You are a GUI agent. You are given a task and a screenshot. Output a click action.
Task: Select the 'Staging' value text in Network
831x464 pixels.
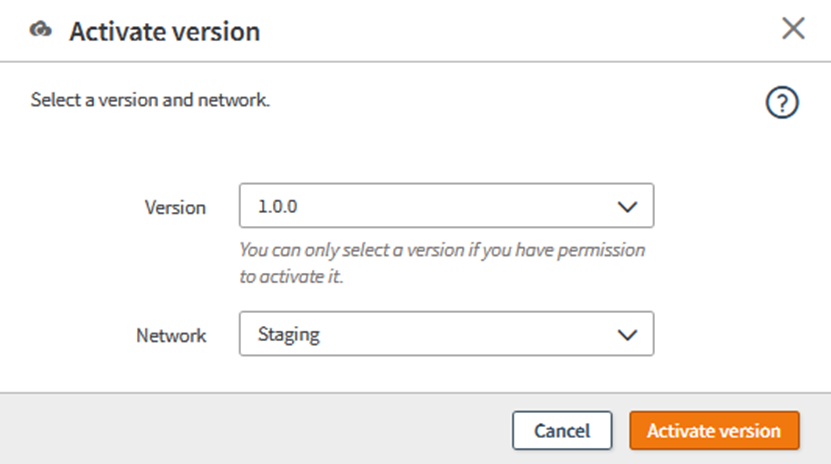(288, 335)
